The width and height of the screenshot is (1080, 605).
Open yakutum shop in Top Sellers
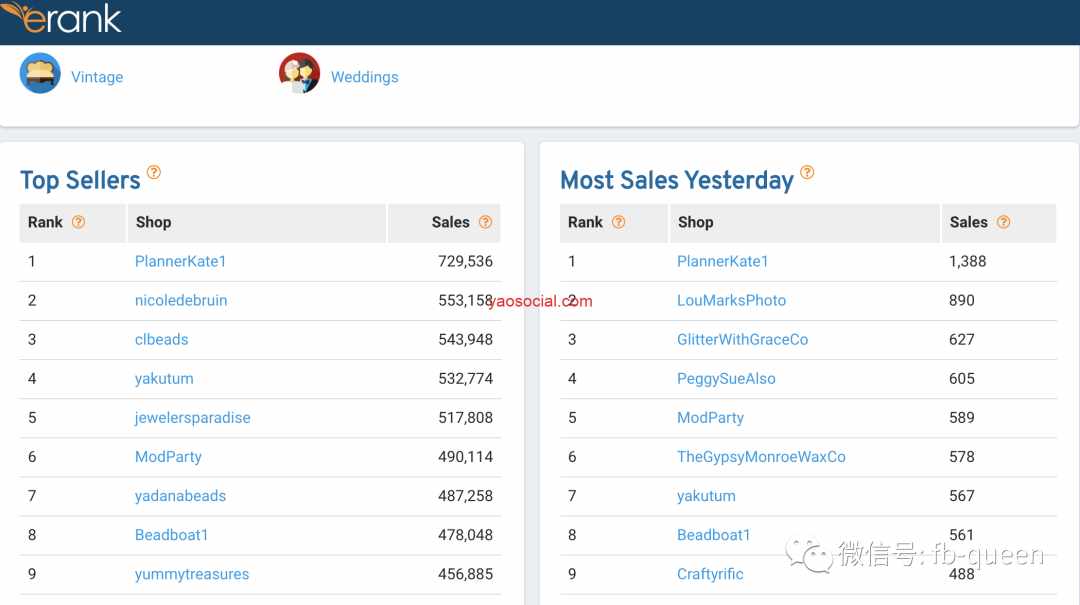164,379
